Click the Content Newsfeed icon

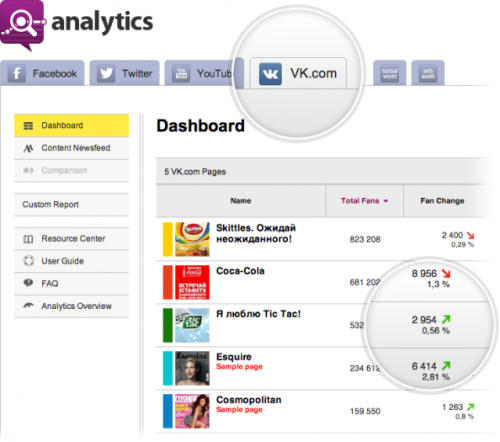(28, 148)
